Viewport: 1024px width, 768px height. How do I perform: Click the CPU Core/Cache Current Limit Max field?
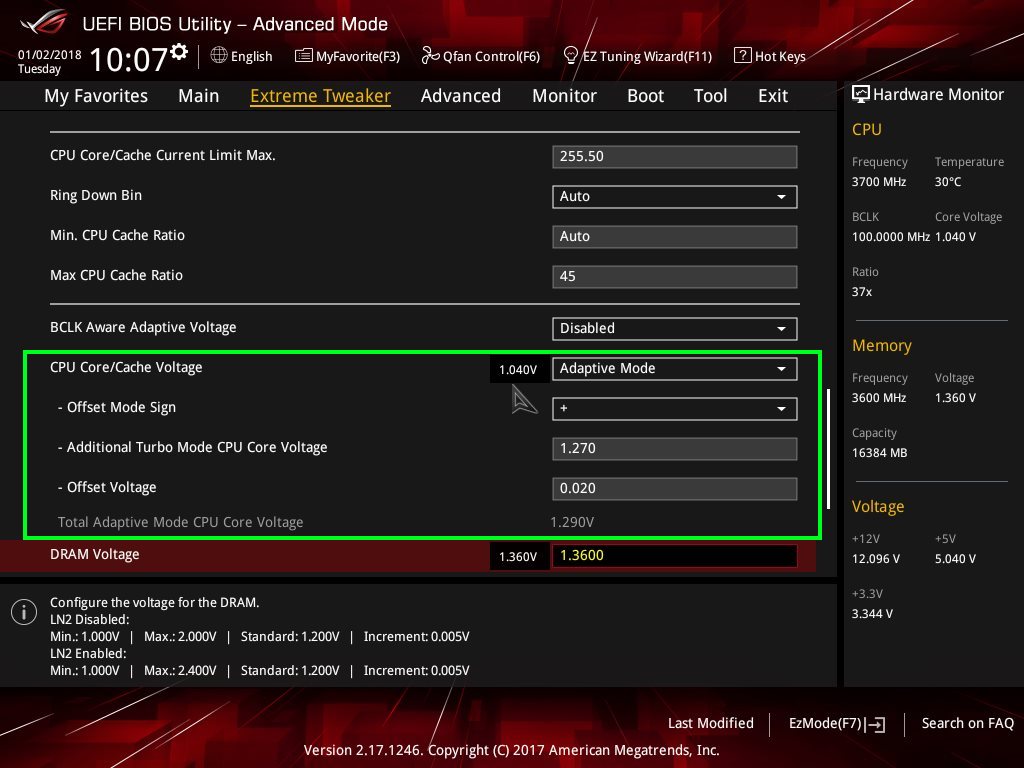pyautogui.click(x=675, y=157)
